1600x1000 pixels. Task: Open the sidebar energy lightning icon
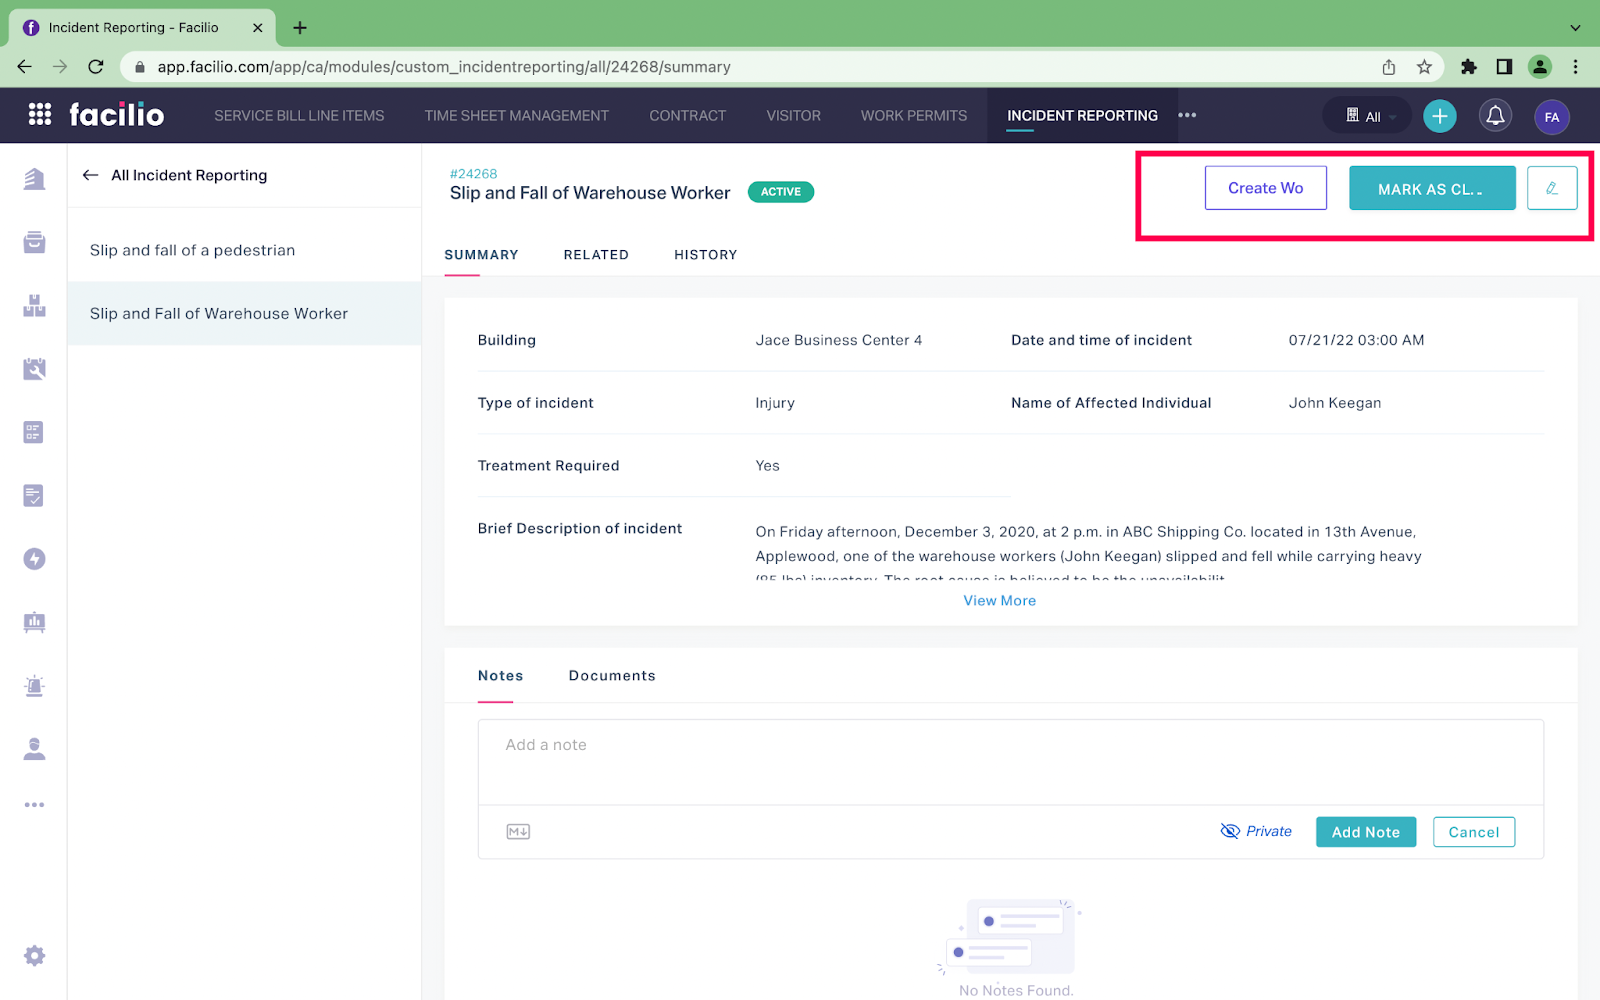point(34,559)
